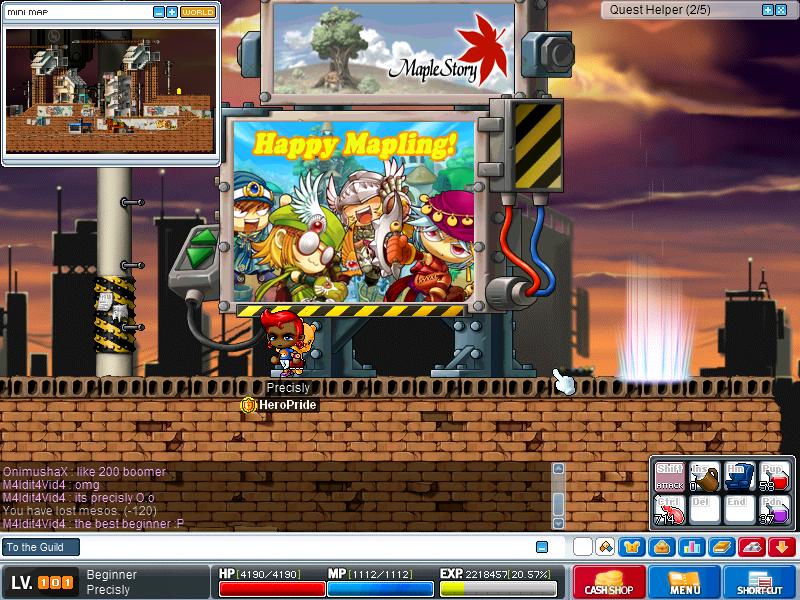
Task: Click the blank white square chat button
Action: [x=583, y=547]
